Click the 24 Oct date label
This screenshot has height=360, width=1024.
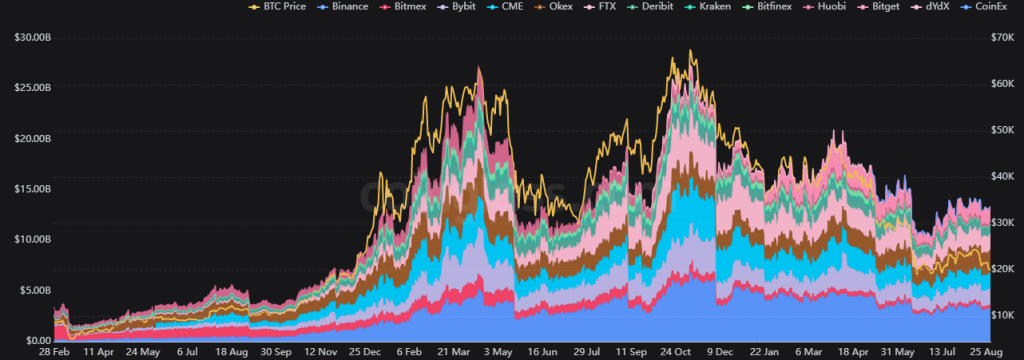pos(677,352)
